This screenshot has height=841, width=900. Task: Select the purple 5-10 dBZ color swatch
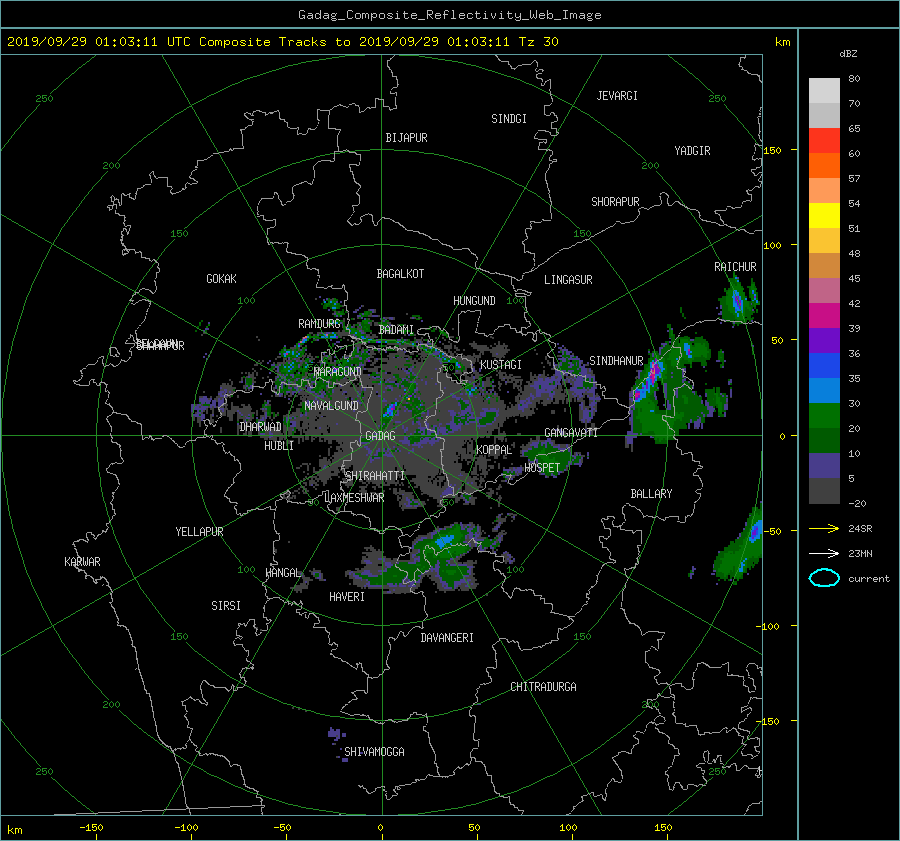(x=824, y=466)
